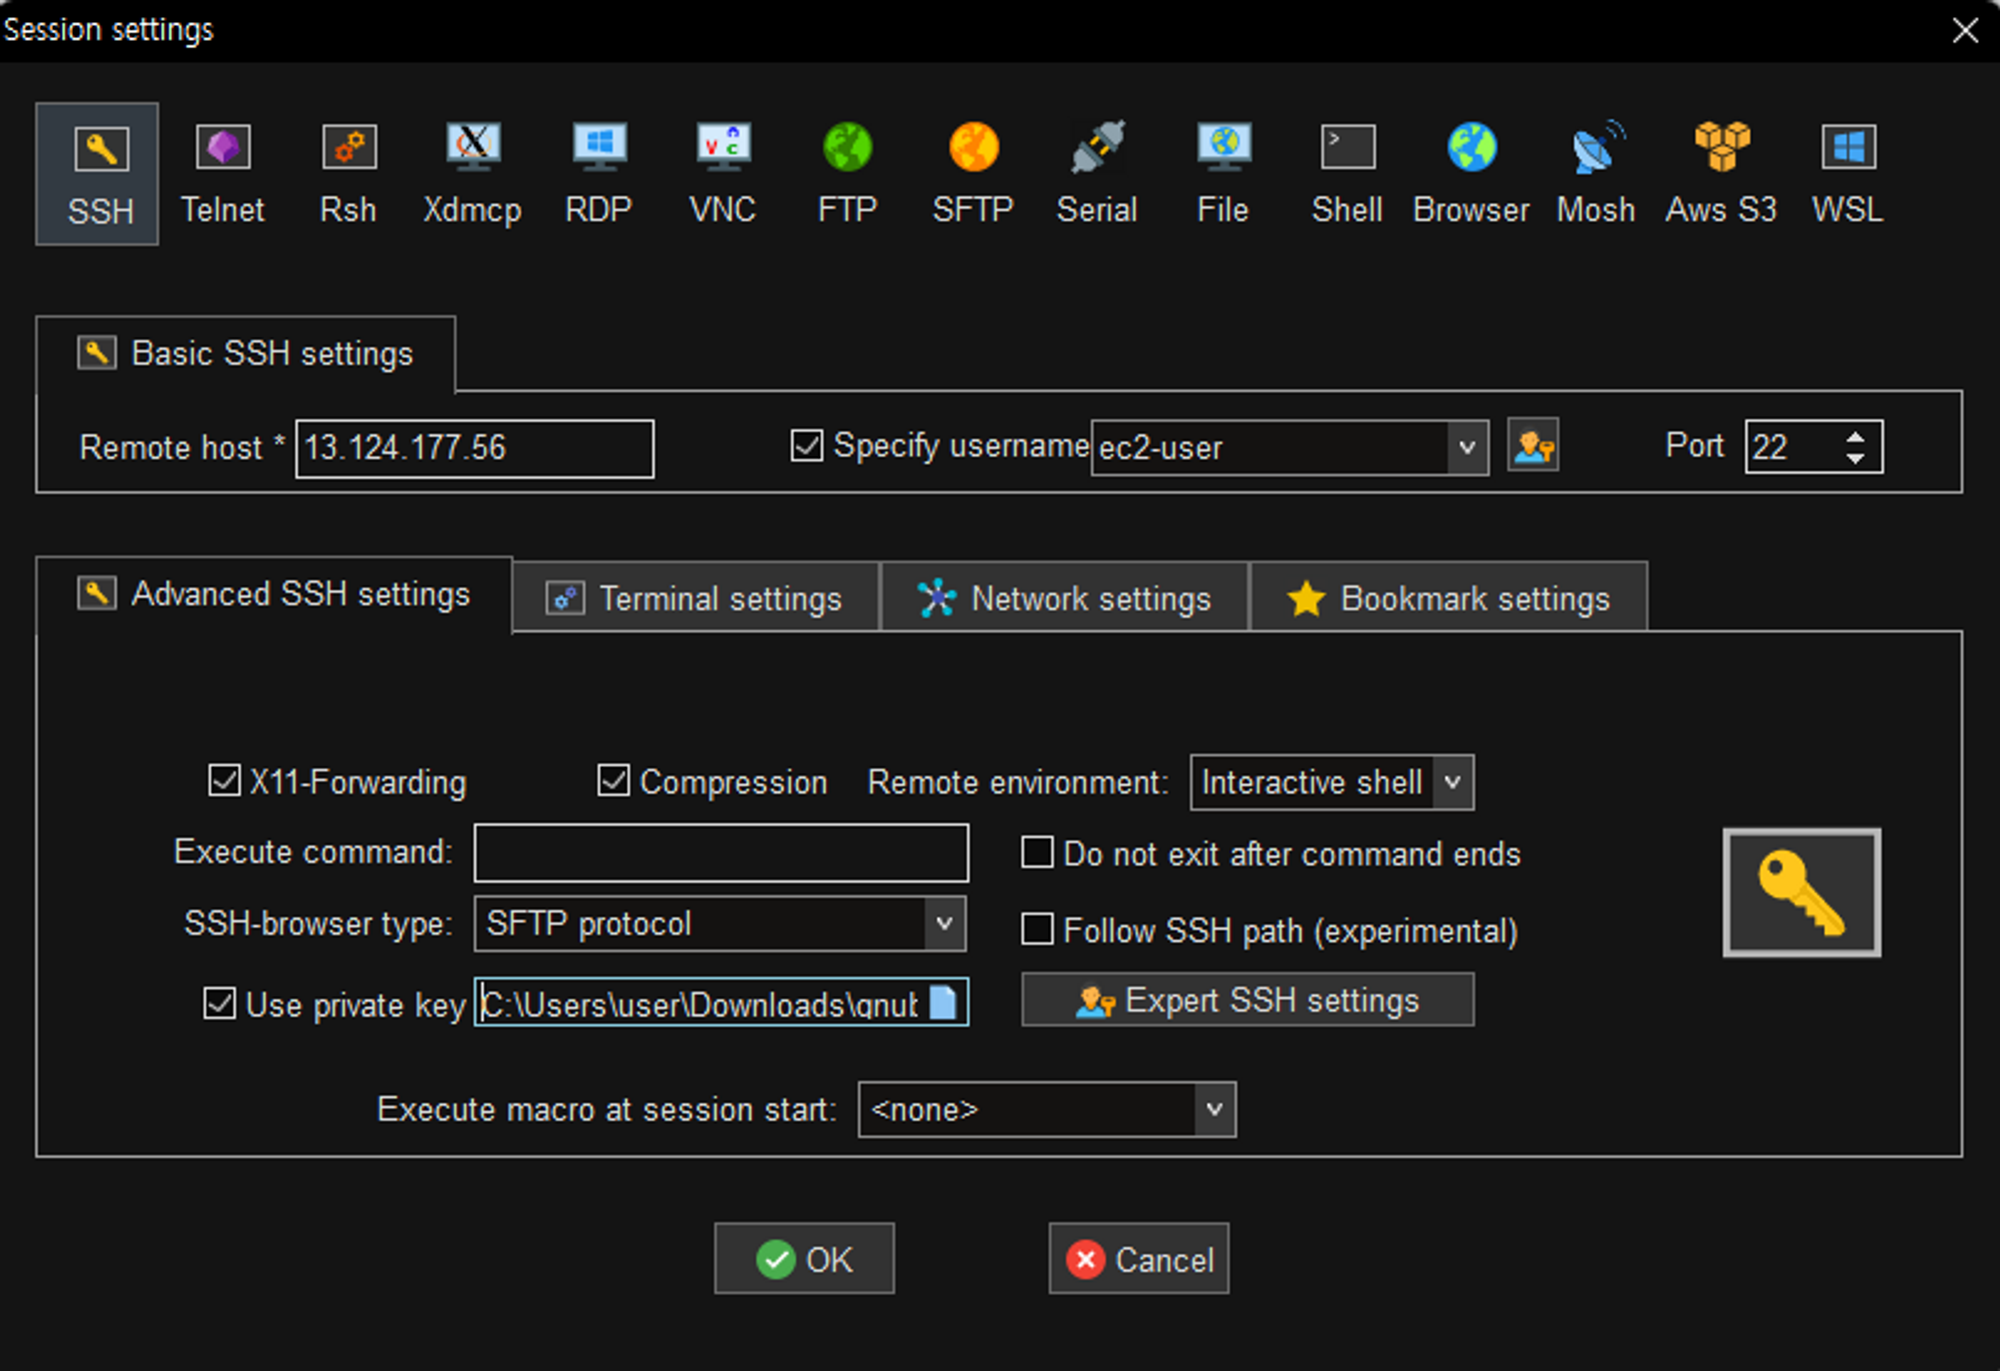
Task: Expand Execute macro at session start list
Action: coord(1214,1109)
